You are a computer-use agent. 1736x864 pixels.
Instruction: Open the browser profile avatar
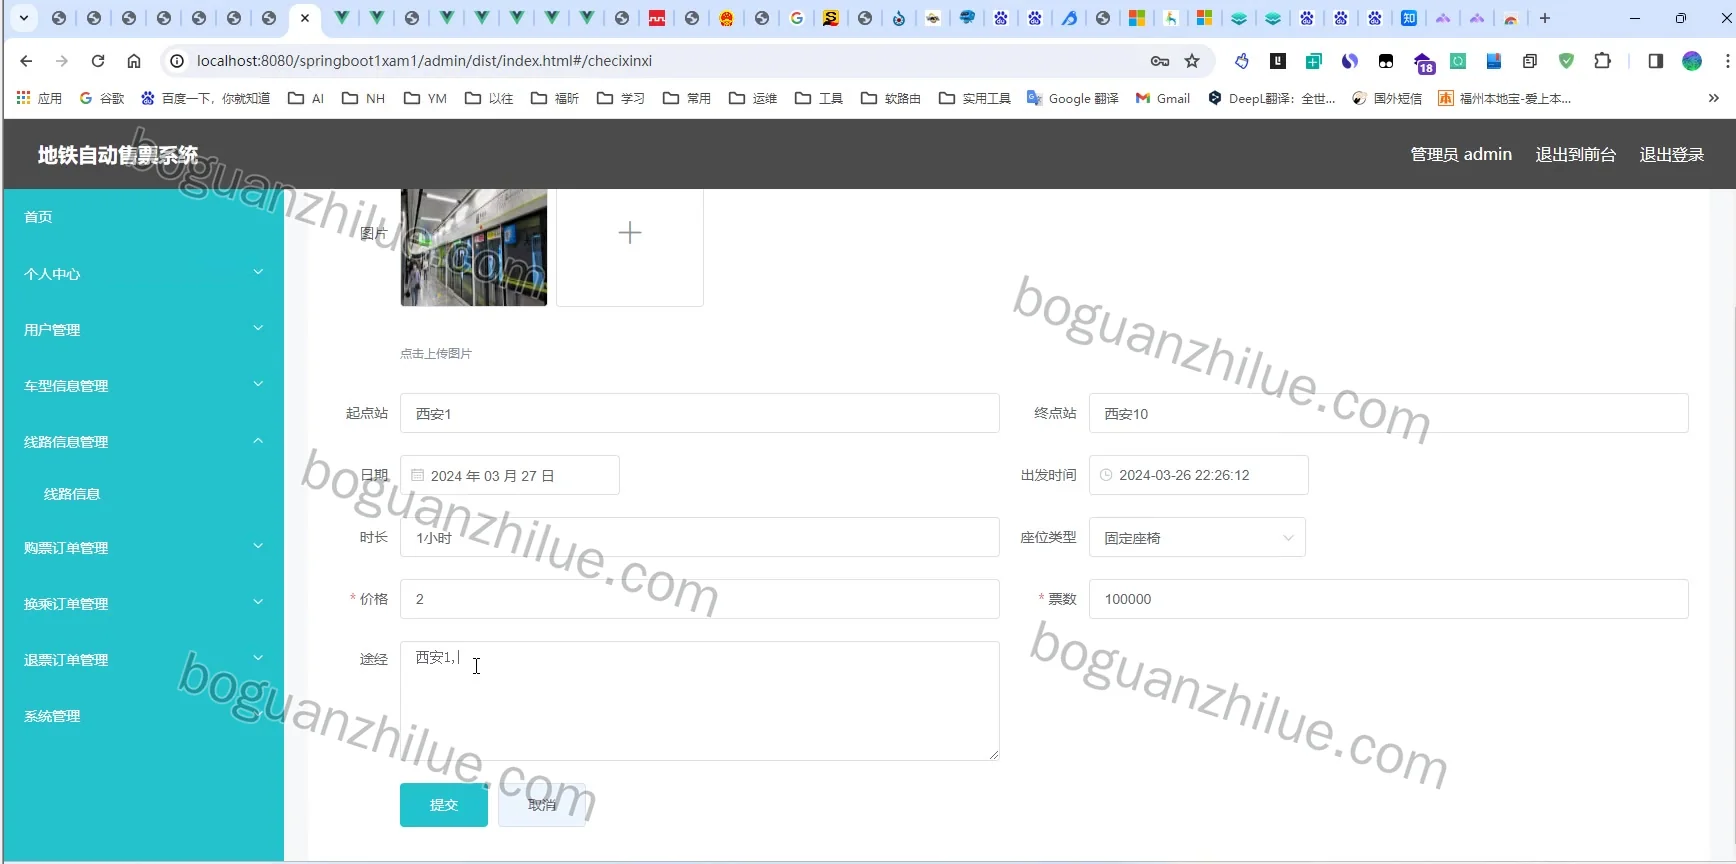pos(1692,61)
